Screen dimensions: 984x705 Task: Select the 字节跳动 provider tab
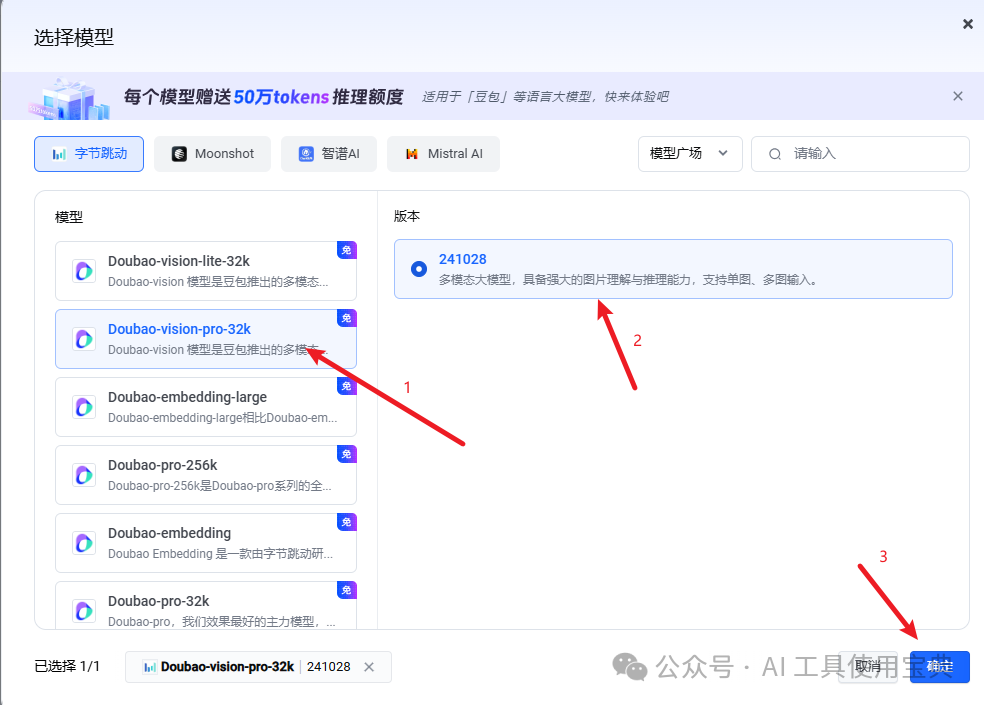[x=88, y=154]
